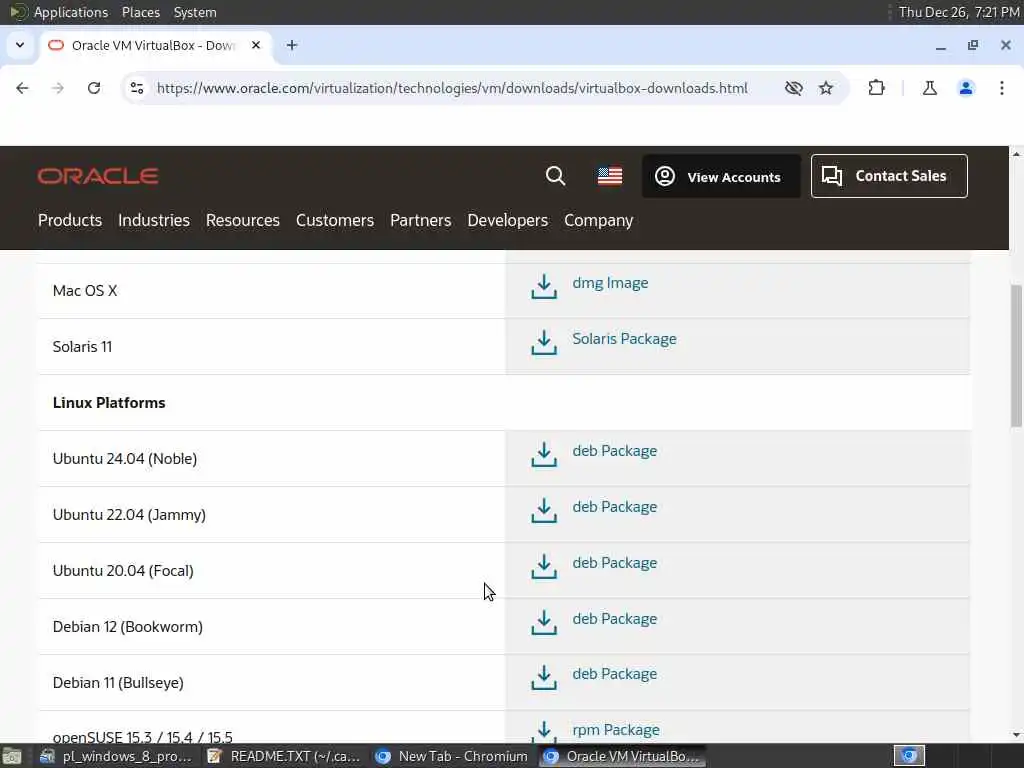1024x768 pixels.
Task: Open the Extensions puzzle icon
Action: click(876, 88)
